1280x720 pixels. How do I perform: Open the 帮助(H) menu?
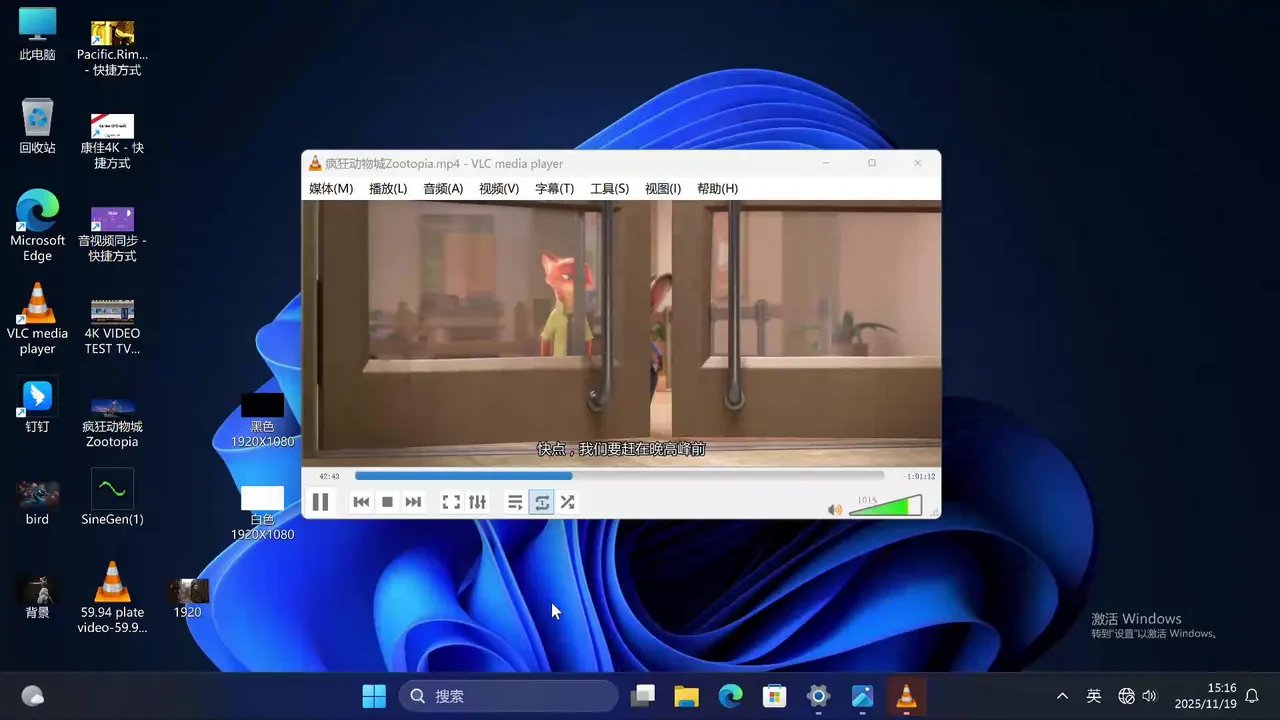tap(717, 188)
